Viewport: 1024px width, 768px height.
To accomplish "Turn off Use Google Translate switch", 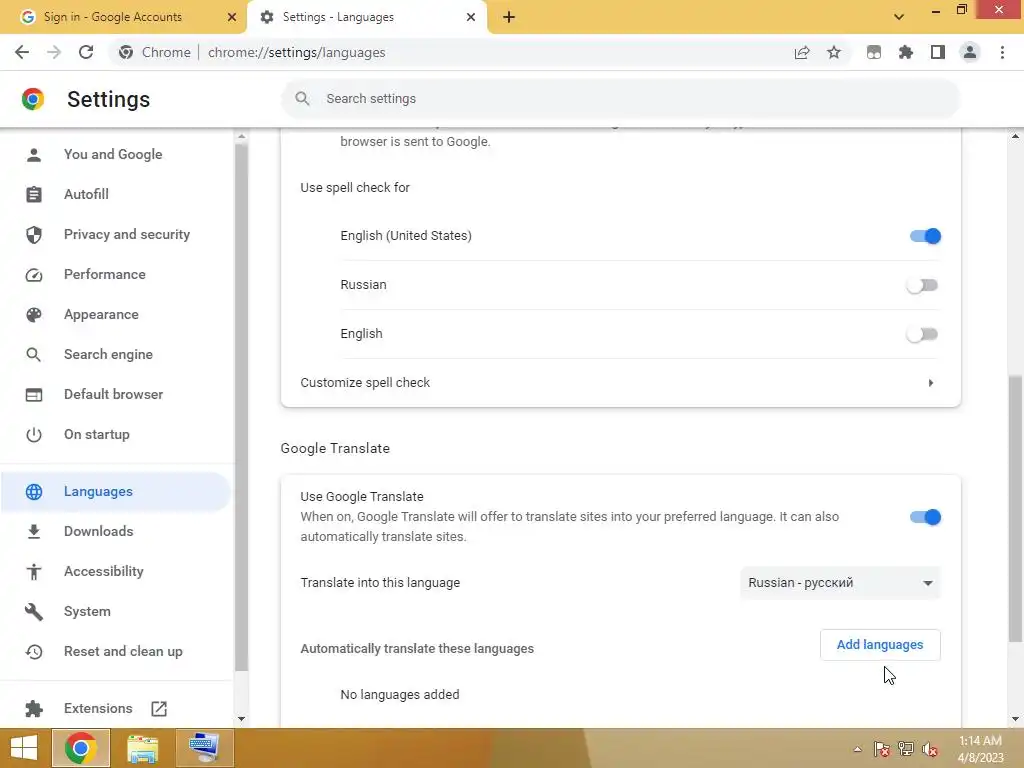I will pos(925,517).
